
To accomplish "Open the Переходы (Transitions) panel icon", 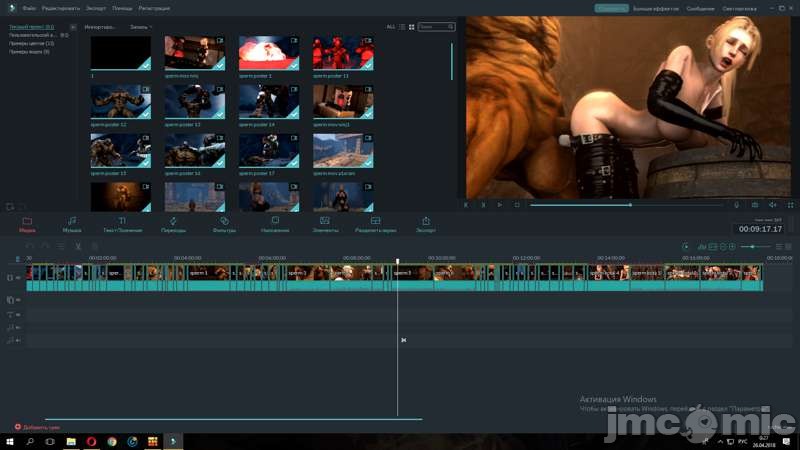I will 173,220.
